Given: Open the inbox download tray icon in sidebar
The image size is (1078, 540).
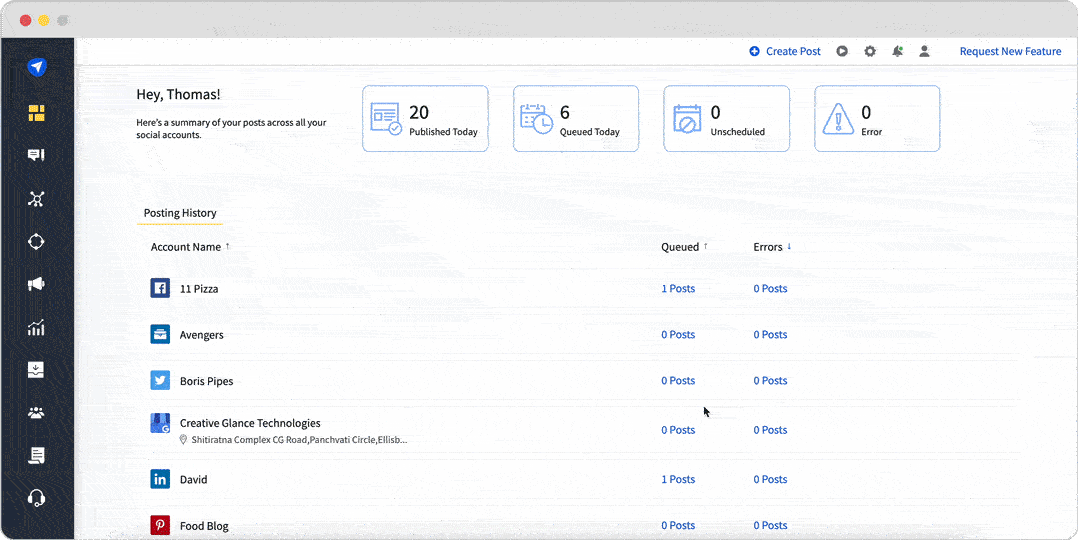Looking at the screenshot, I should pyautogui.click(x=36, y=370).
